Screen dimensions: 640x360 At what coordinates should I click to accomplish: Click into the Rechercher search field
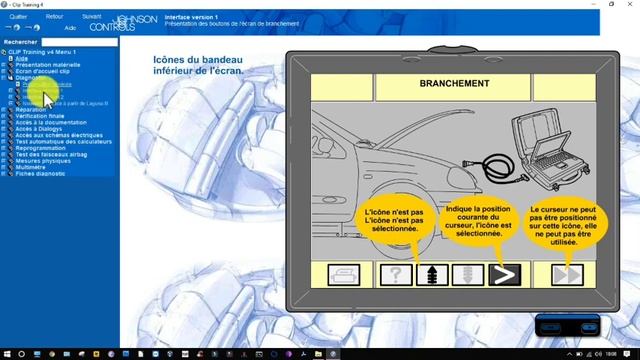[x=80, y=42]
